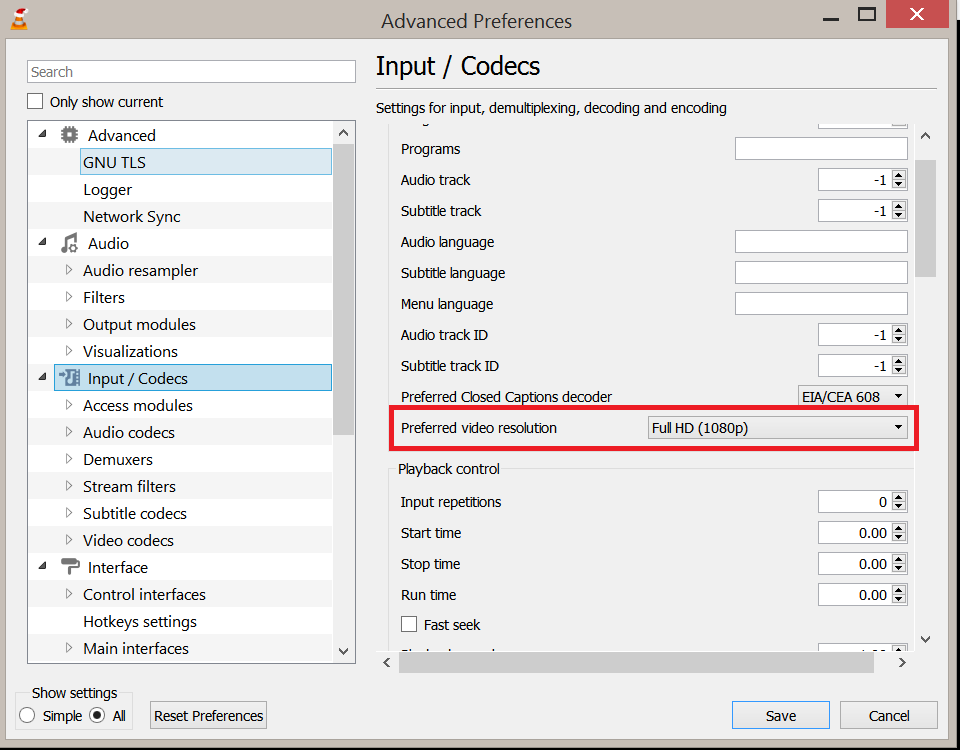Select Demuxers tree item

point(118,459)
